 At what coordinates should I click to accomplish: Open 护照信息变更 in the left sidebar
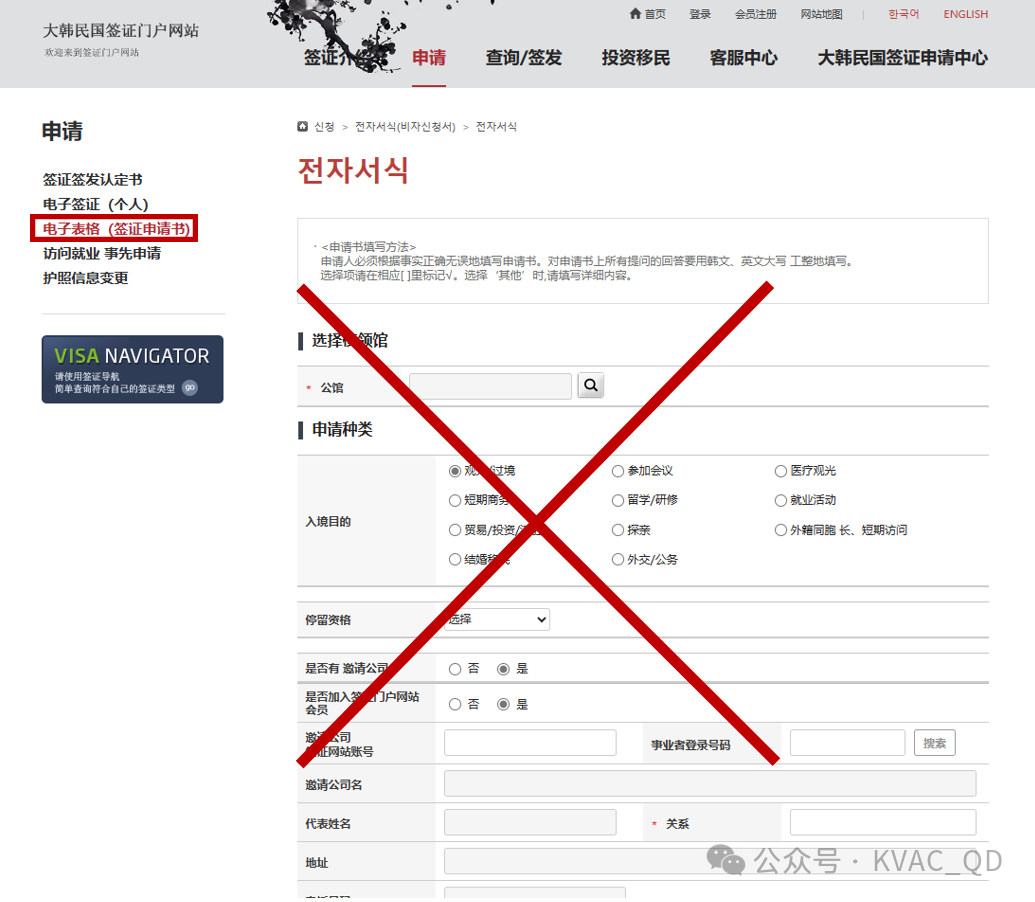85,278
